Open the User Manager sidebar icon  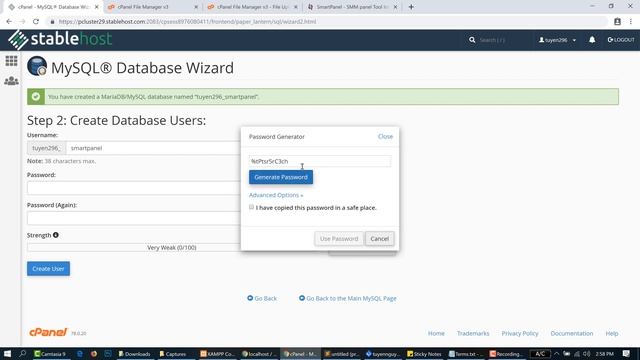click(x=11, y=81)
